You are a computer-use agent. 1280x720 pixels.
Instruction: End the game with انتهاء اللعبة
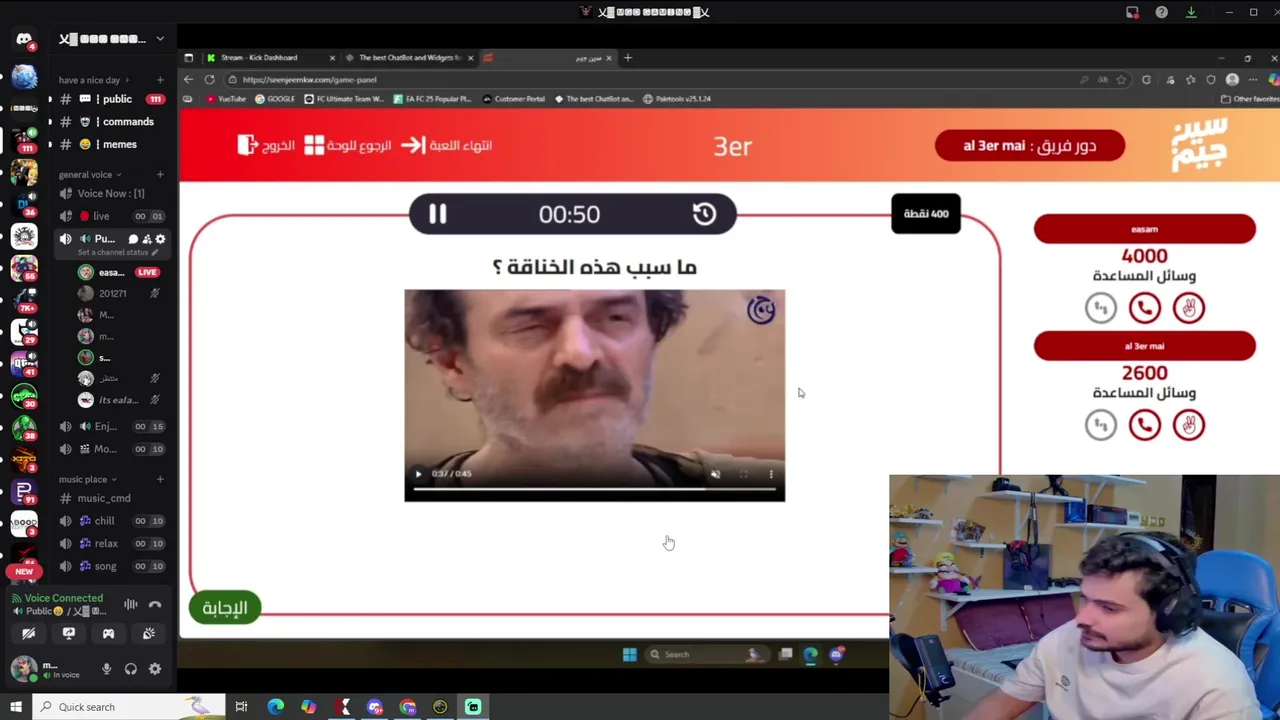click(447, 145)
